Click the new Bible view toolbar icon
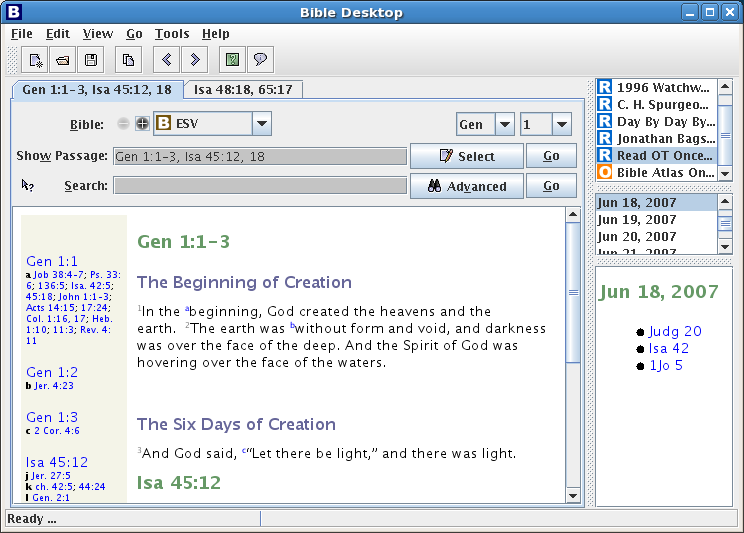 coord(35,60)
